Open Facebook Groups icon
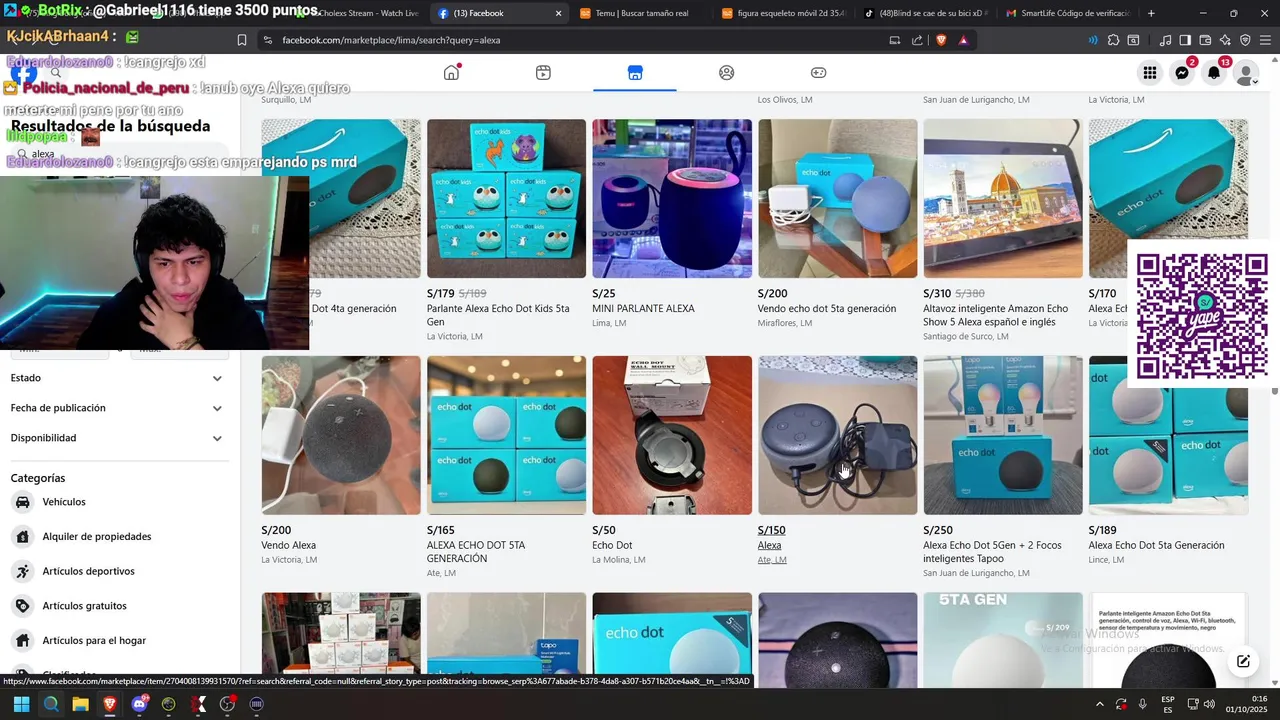 click(727, 72)
